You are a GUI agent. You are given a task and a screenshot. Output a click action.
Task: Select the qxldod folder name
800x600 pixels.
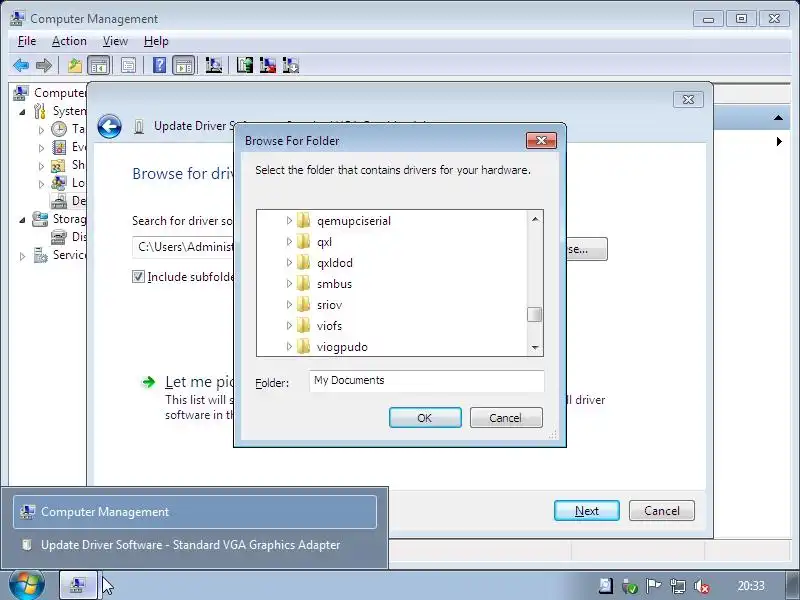tap(335, 263)
